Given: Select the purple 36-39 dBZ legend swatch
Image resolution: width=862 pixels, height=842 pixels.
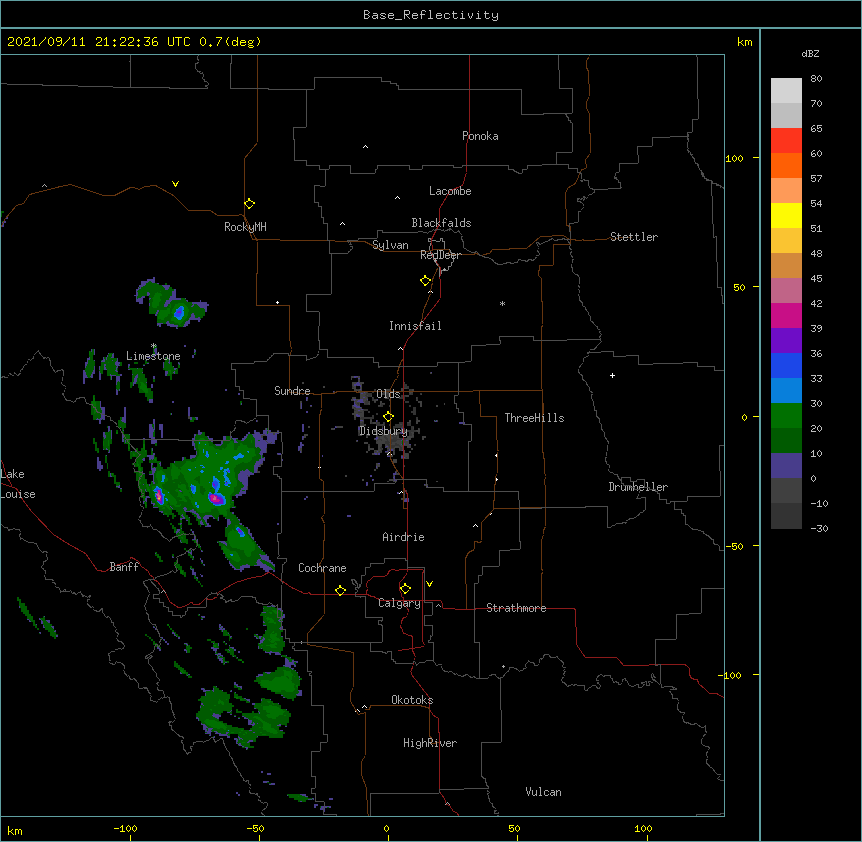Looking at the screenshot, I should (786, 341).
